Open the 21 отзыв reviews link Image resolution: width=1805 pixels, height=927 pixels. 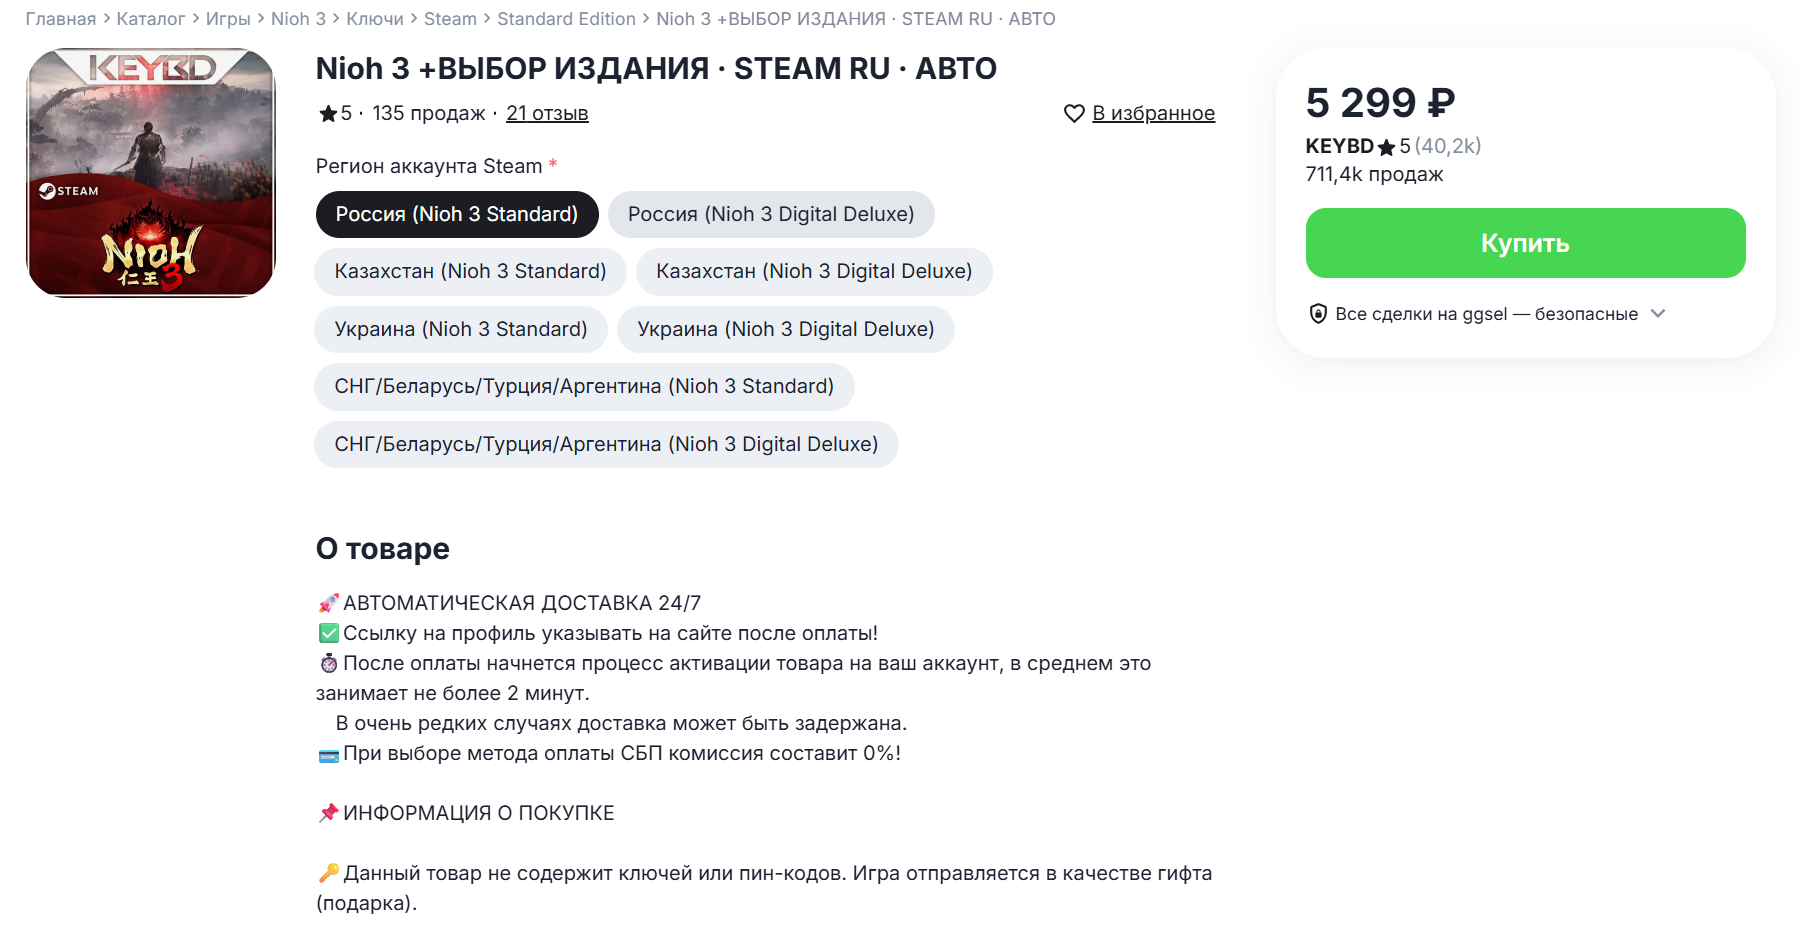[x=547, y=114]
